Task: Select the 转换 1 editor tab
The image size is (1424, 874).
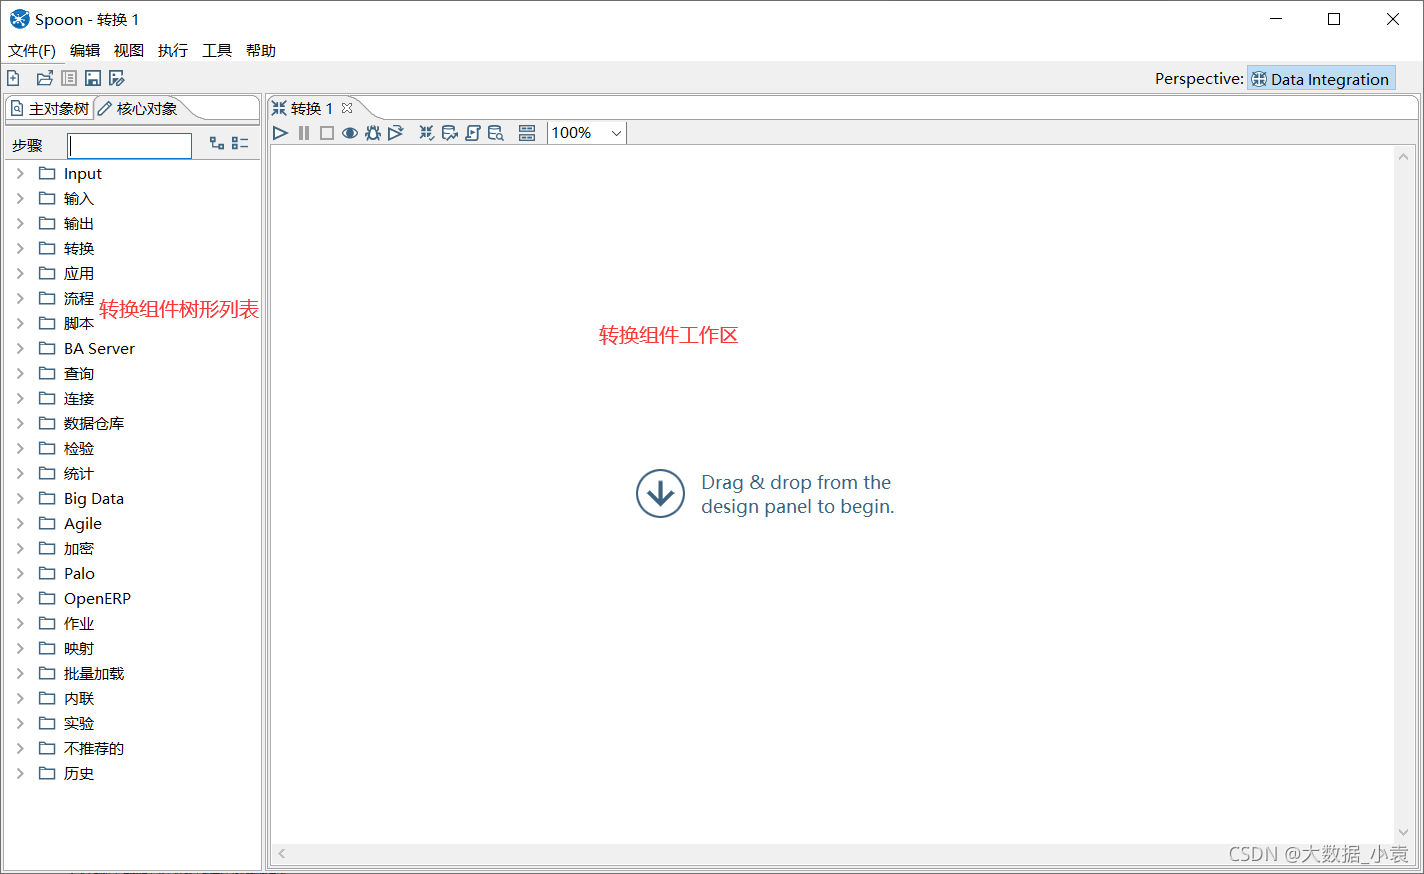Action: tap(303, 109)
